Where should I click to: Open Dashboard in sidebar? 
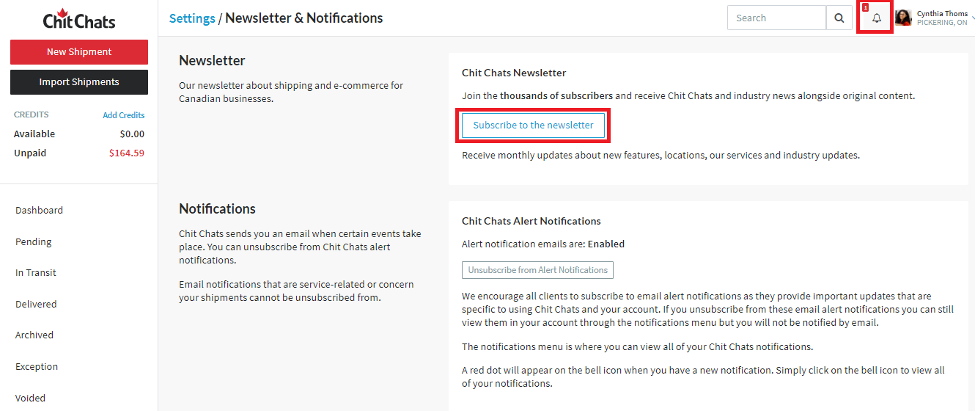click(39, 211)
